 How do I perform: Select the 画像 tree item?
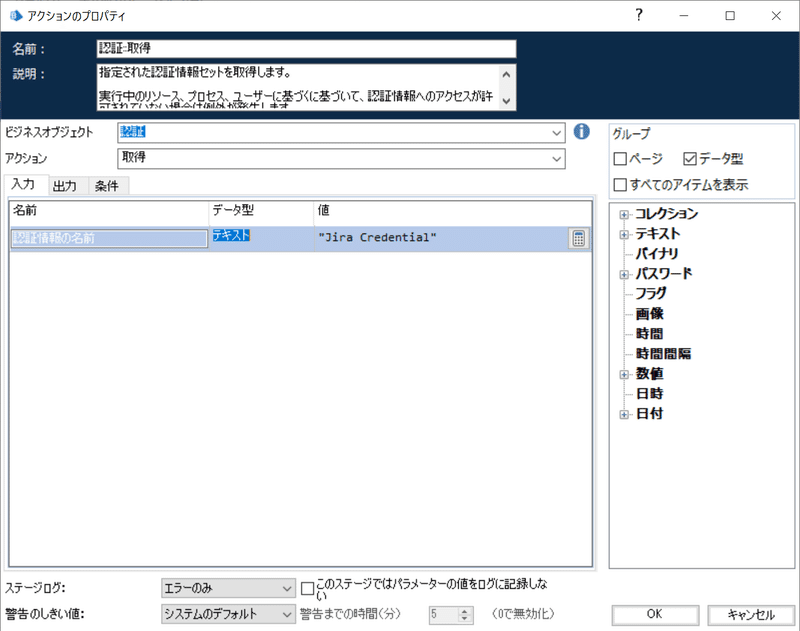649,313
